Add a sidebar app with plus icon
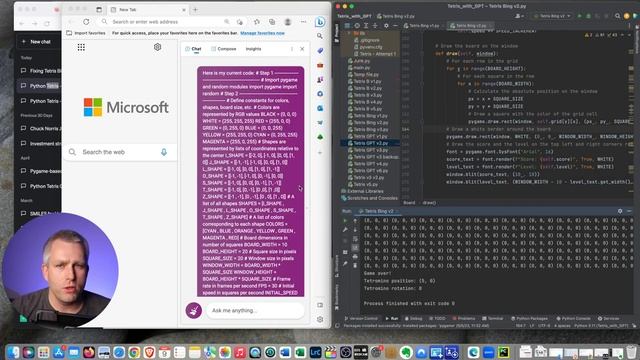This screenshot has height=360, width=640. (320, 153)
